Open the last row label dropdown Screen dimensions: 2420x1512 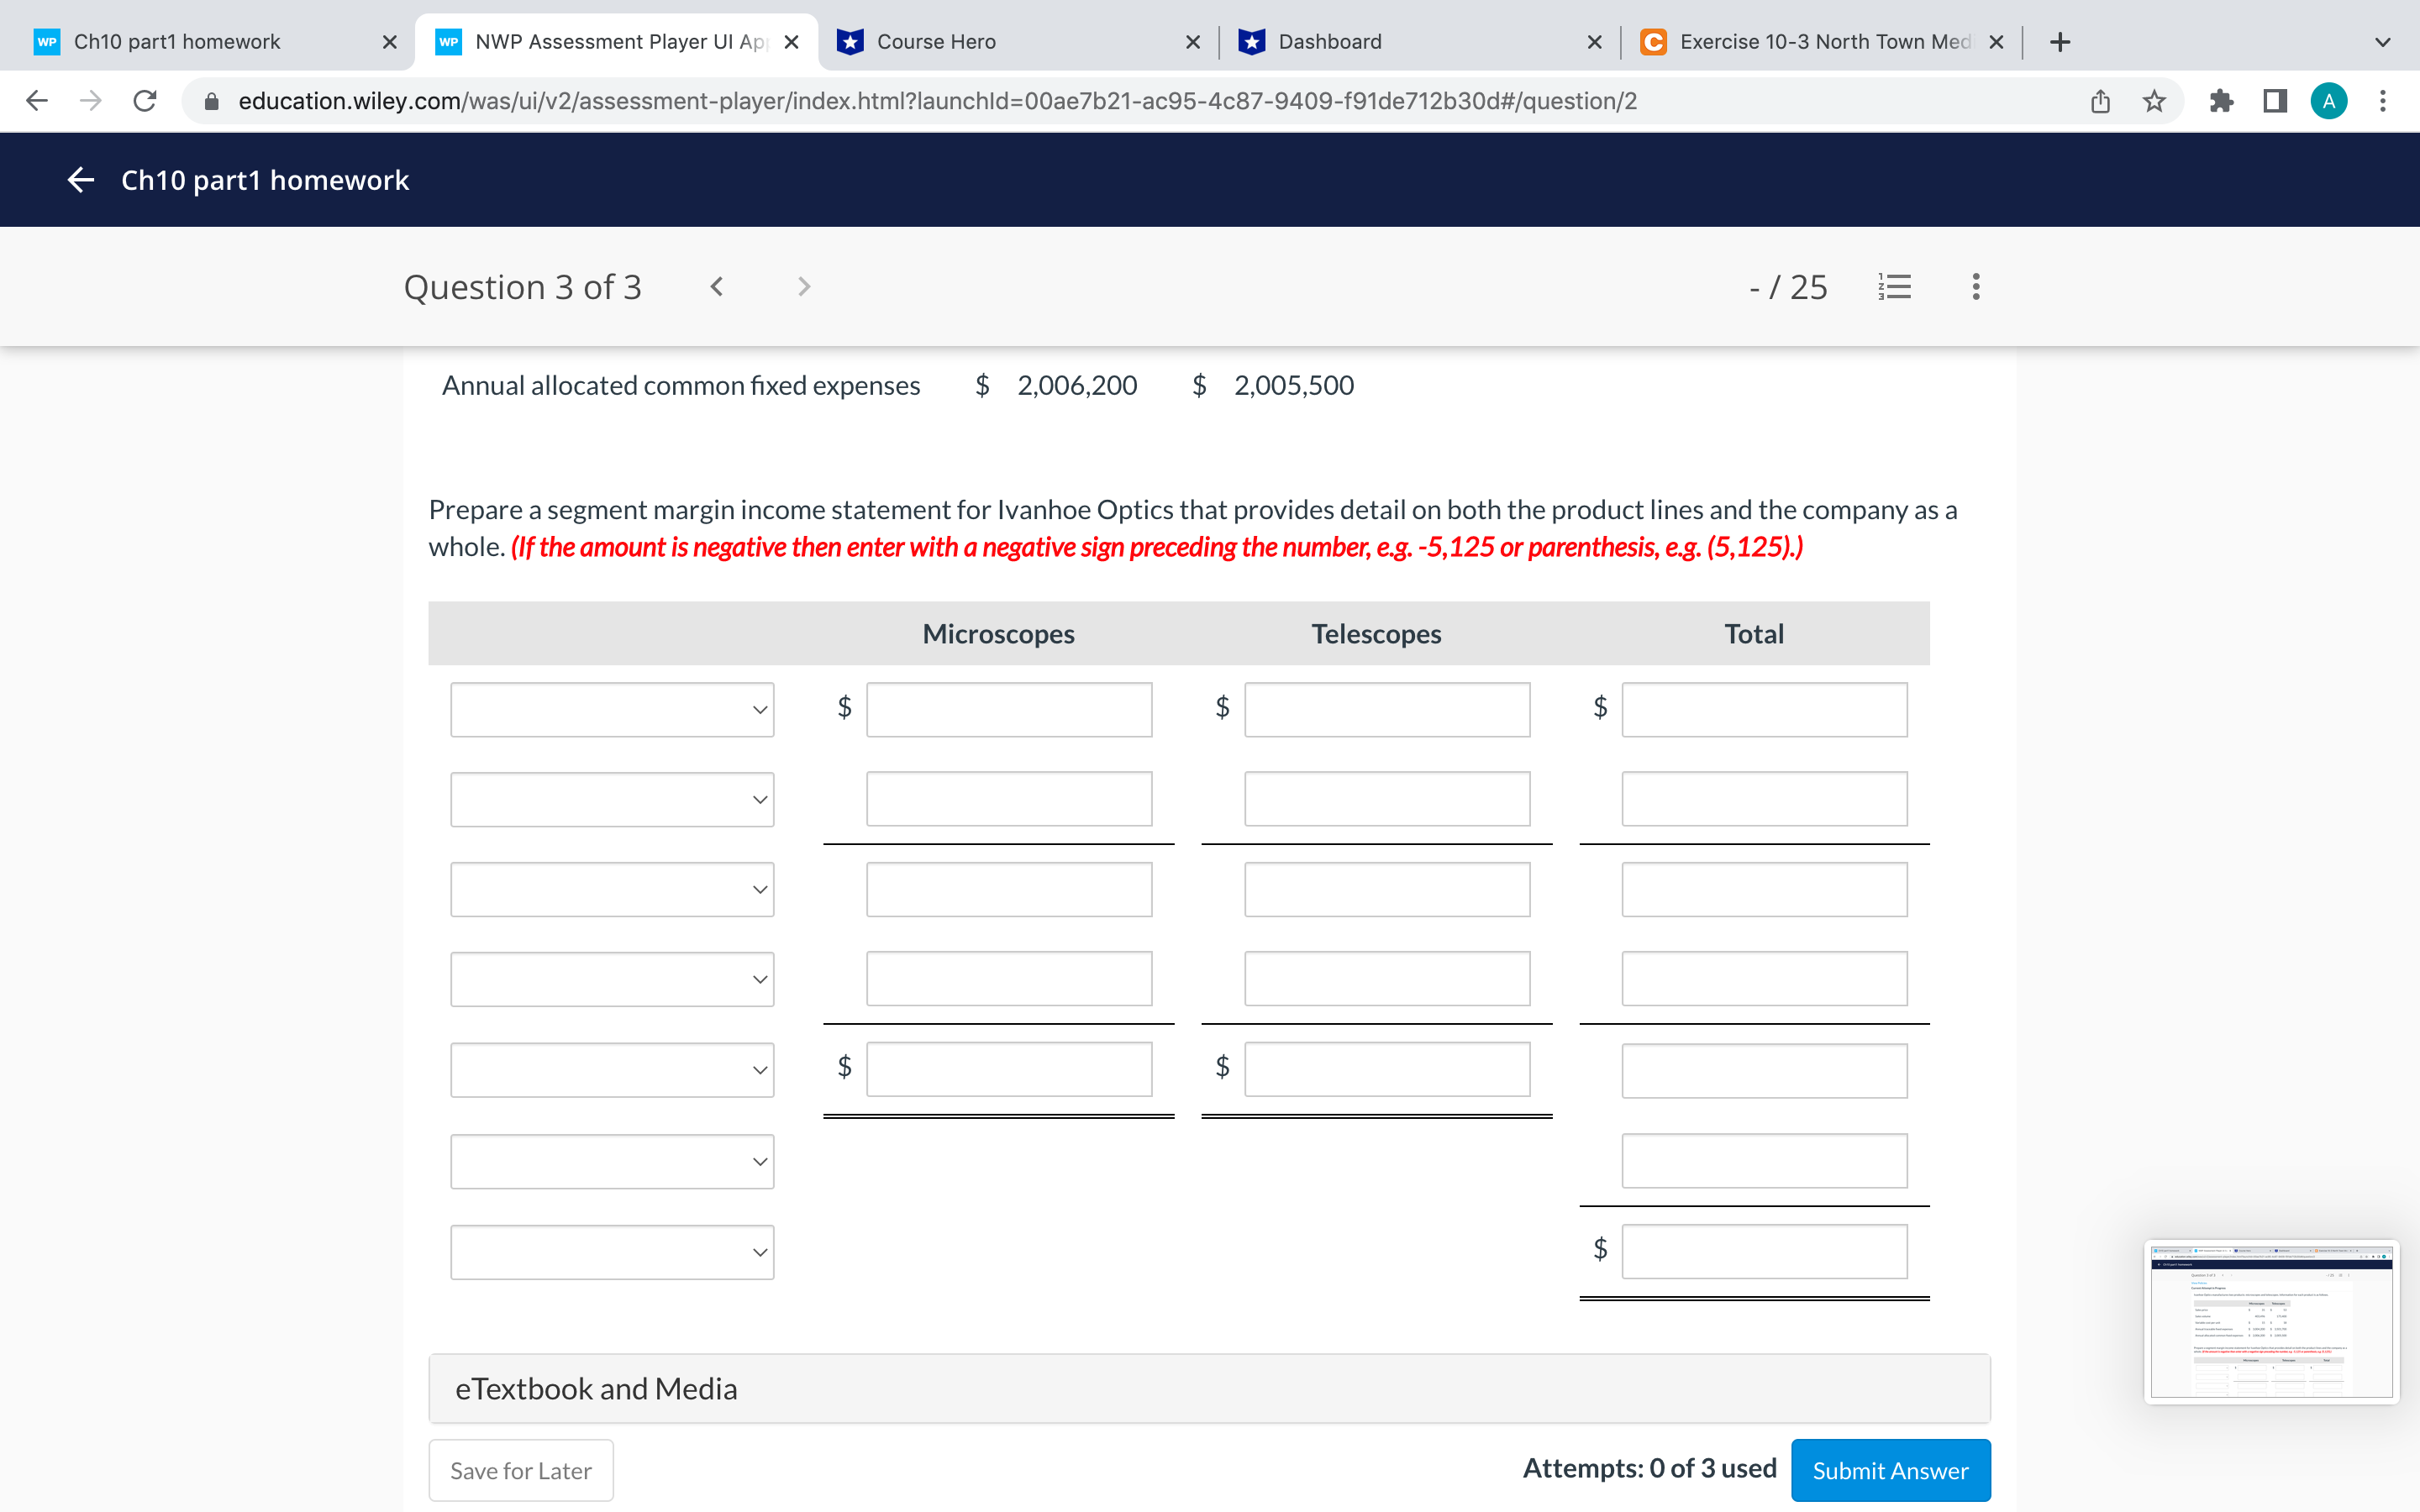pyautogui.click(x=612, y=1252)
